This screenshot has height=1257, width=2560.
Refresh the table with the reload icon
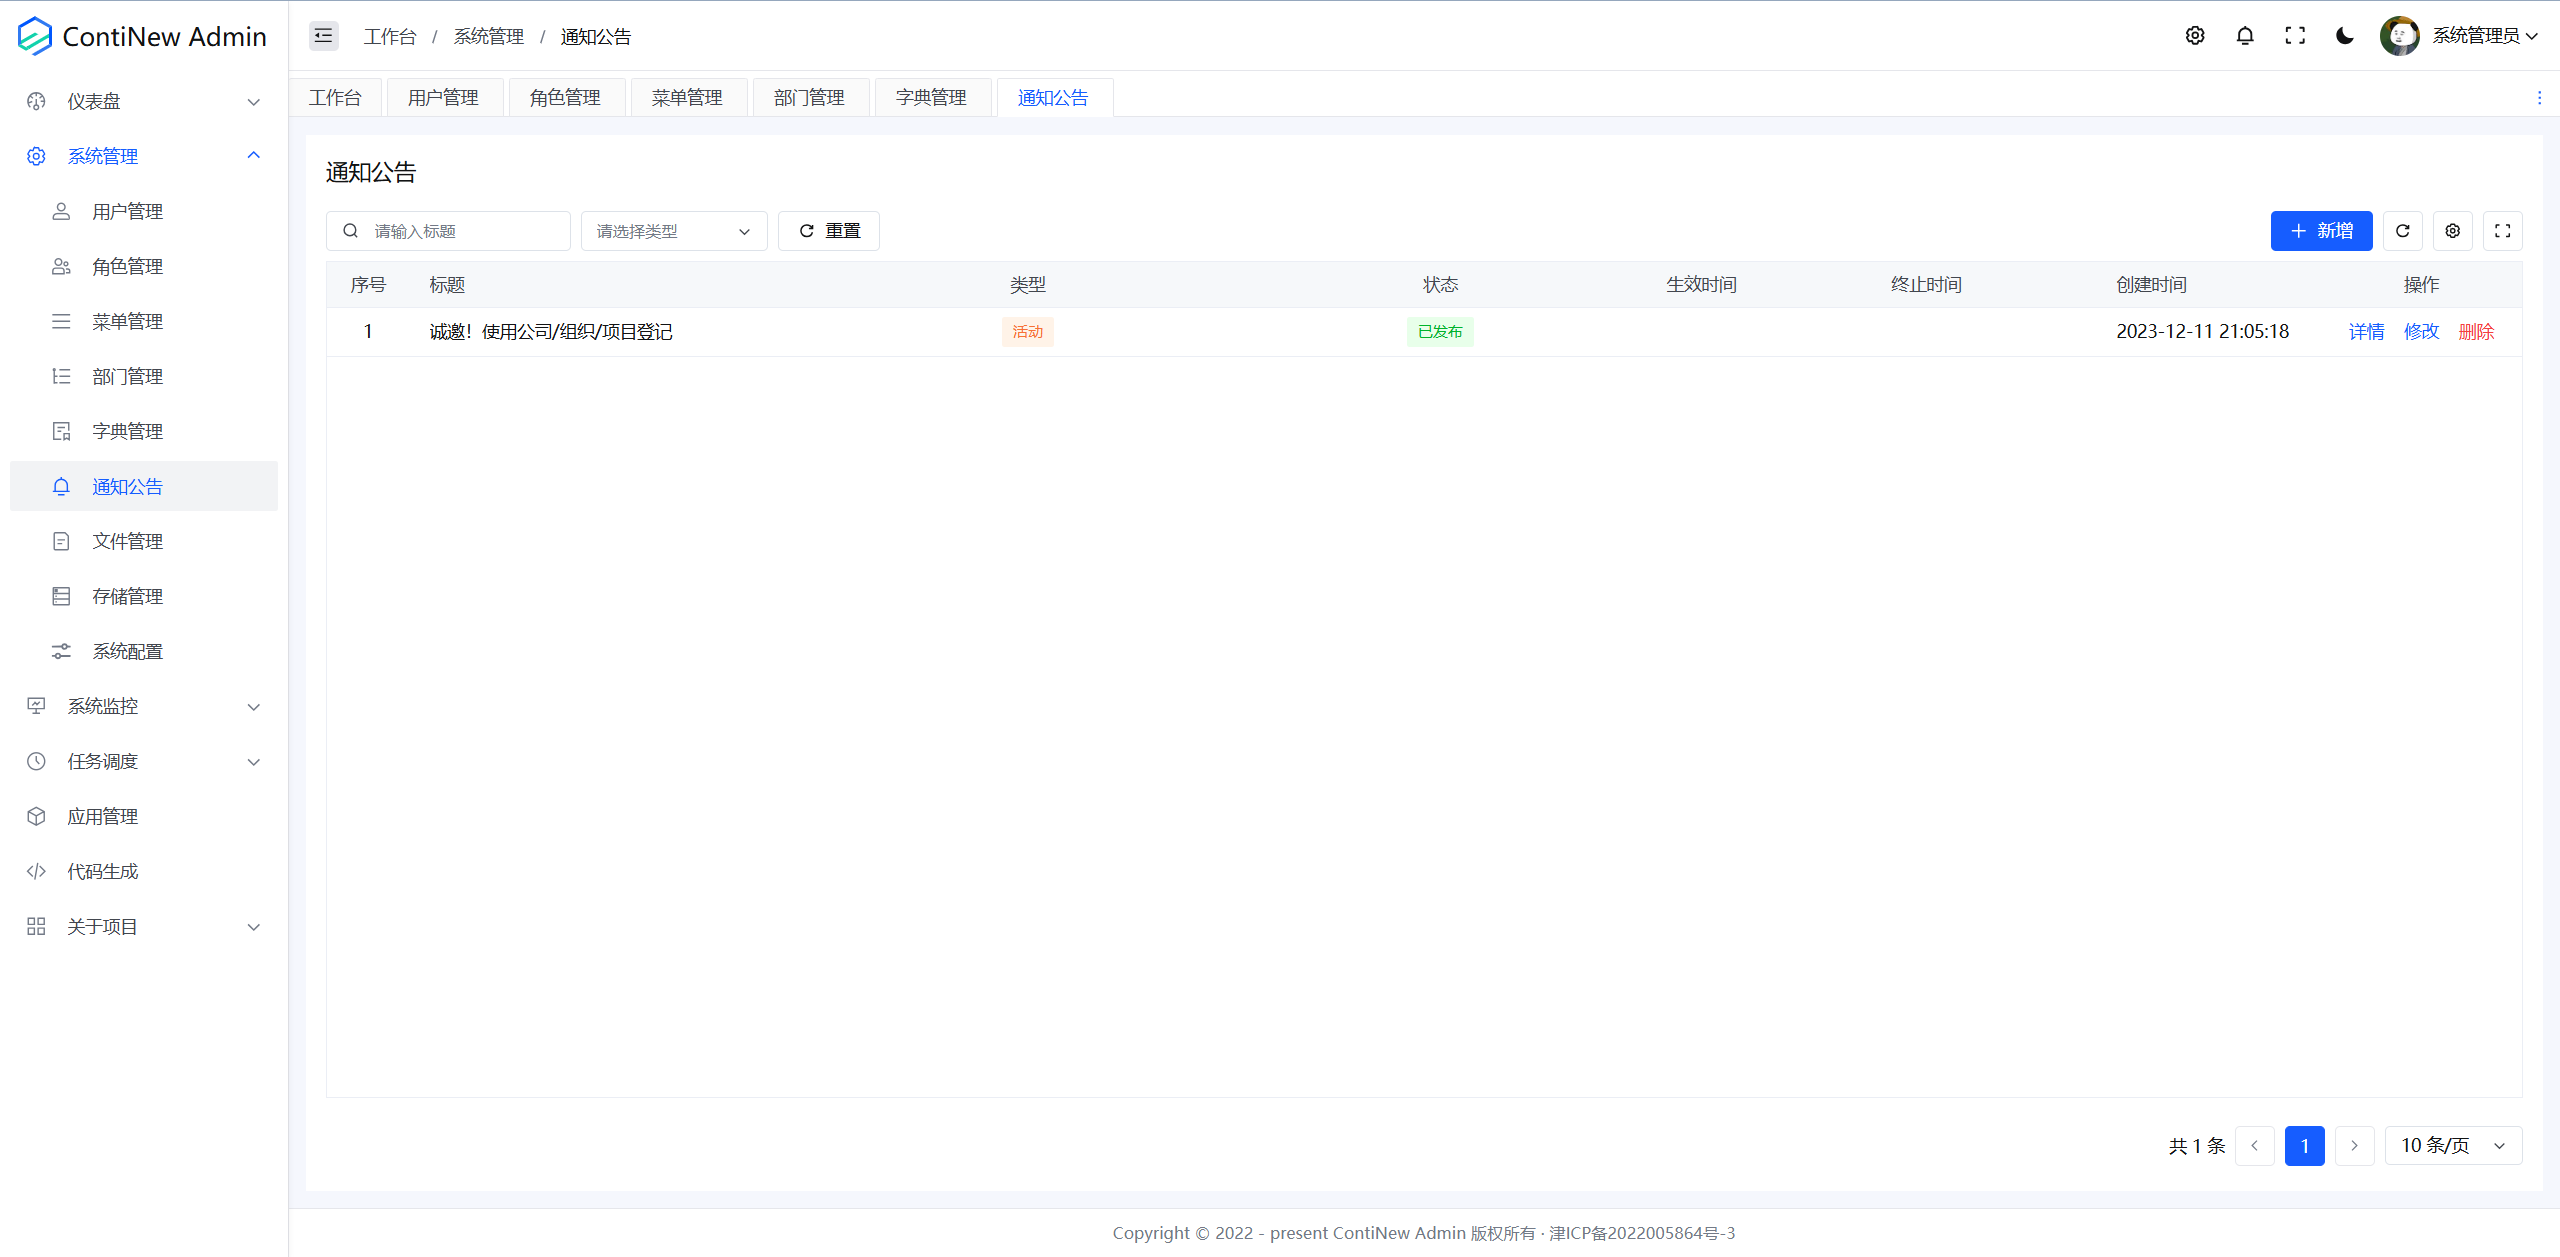(2402, 230)
